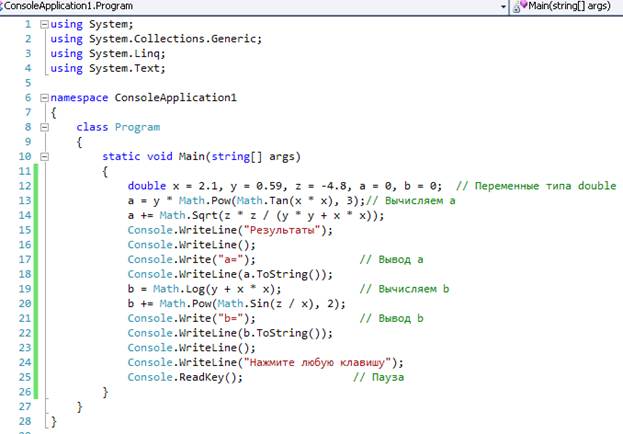Collapse the namespace ConsoleApplication1 block
The width and height of the screenshot is (623, 434).
coord(44,98)
